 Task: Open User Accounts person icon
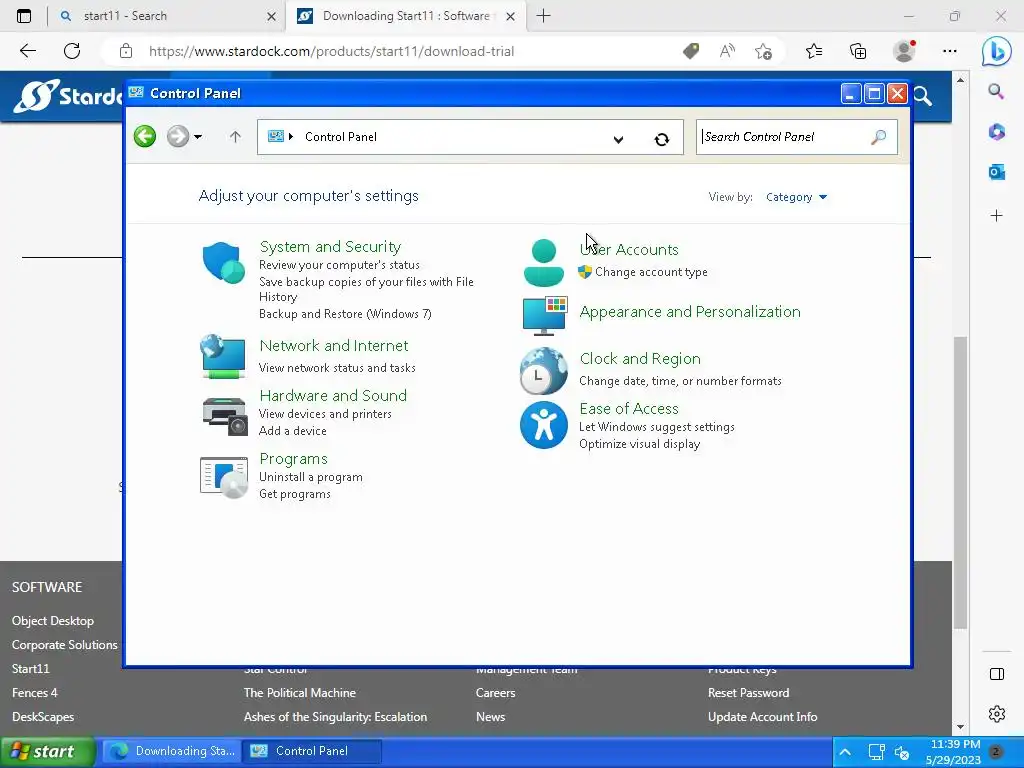pos(543,263)
